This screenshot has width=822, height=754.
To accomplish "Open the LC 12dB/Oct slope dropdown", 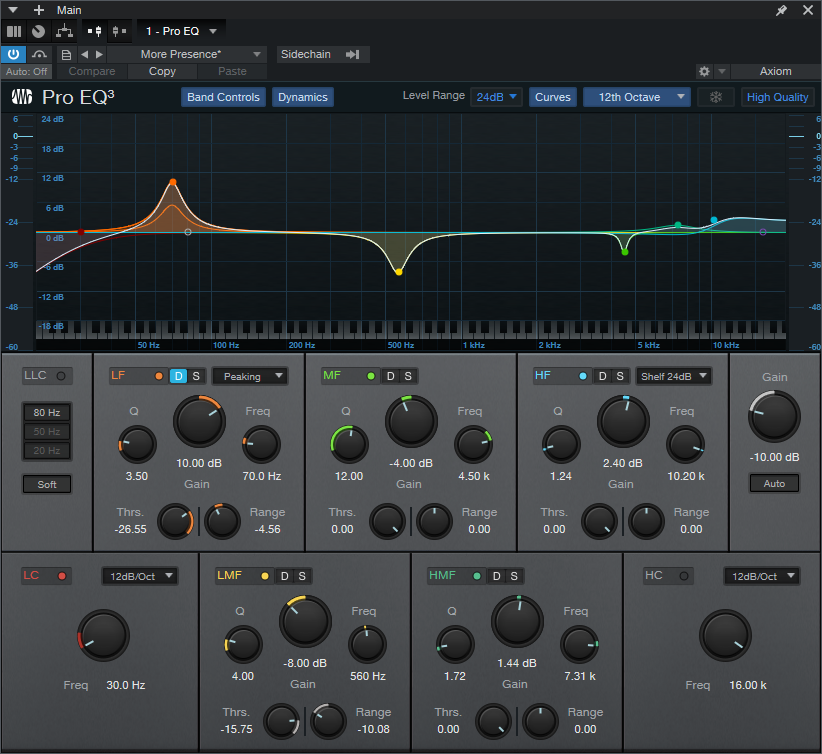I will coord(139,576).
